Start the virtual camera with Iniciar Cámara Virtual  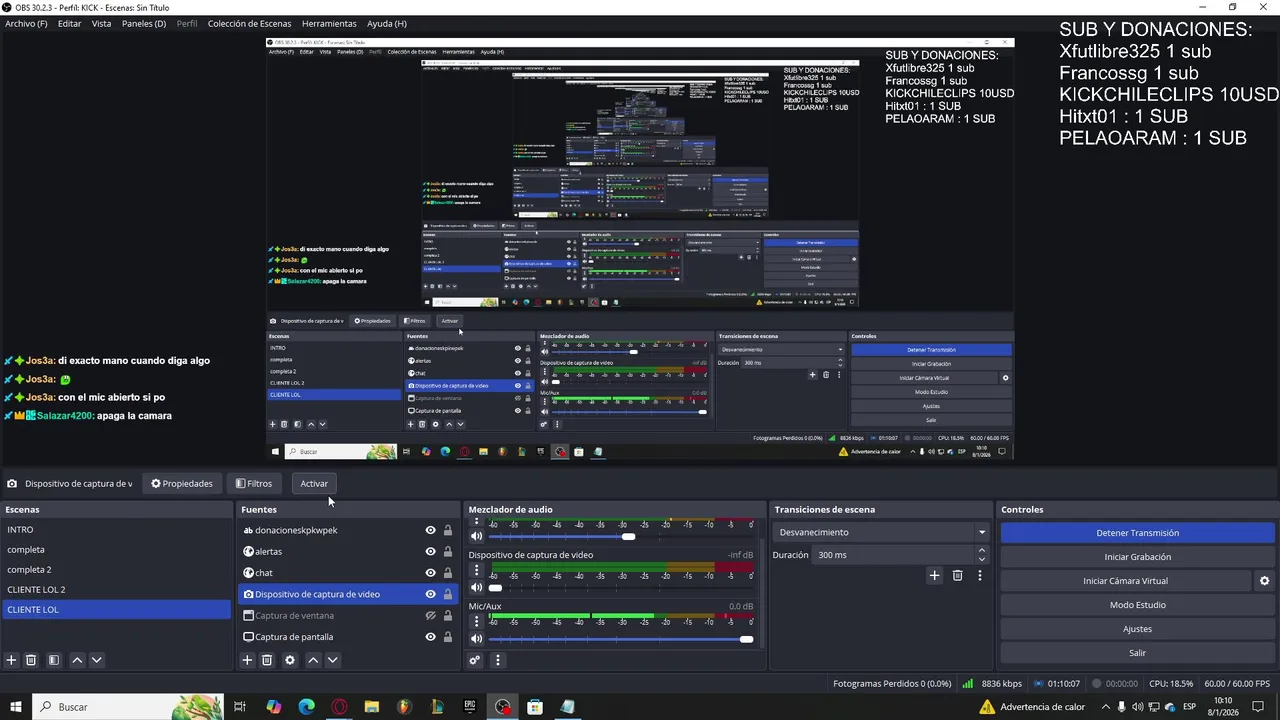[x=1126, y=581]
